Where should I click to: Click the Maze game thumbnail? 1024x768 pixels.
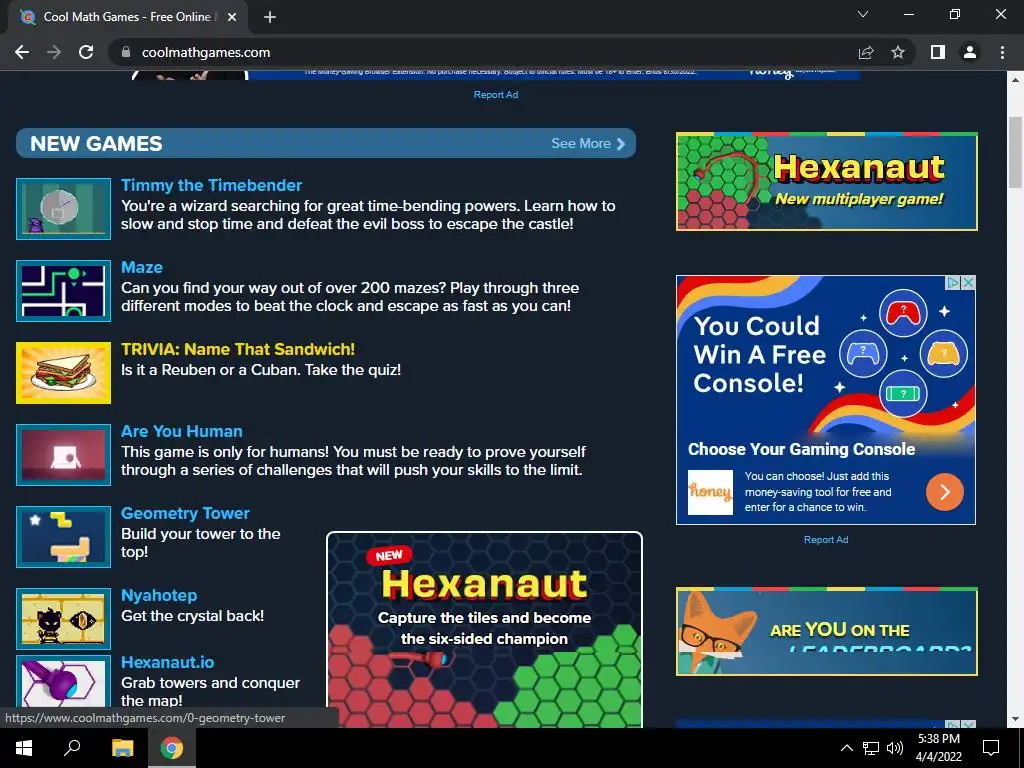click(x=63, y=291)
